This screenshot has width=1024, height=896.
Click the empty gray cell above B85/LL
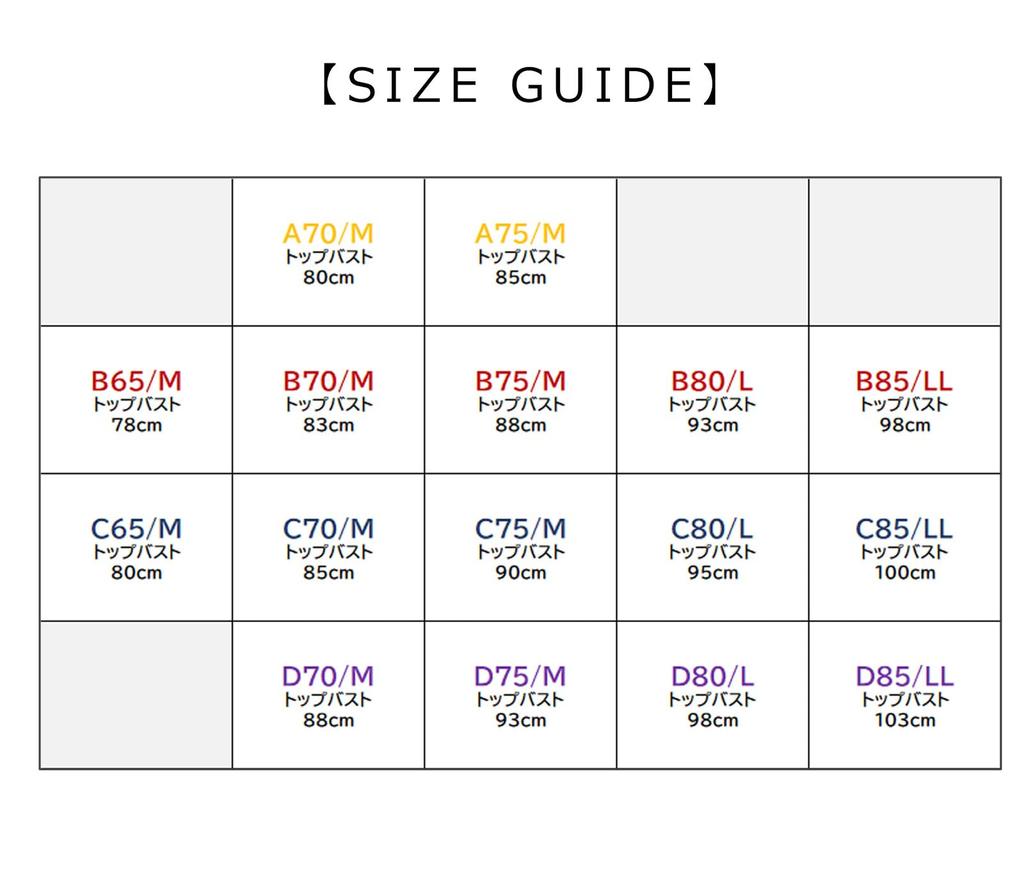coord(904,252)
